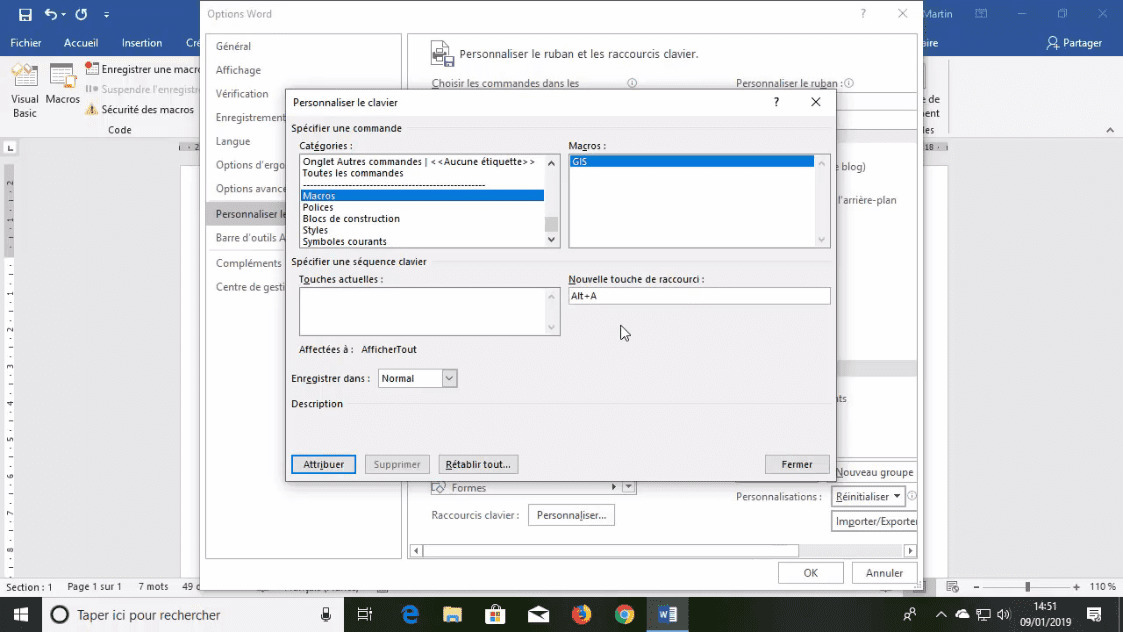The width and height of the screenshot is (1123, 632).
Task: Click the Rétablir tout button
Action: coord(478,464)
